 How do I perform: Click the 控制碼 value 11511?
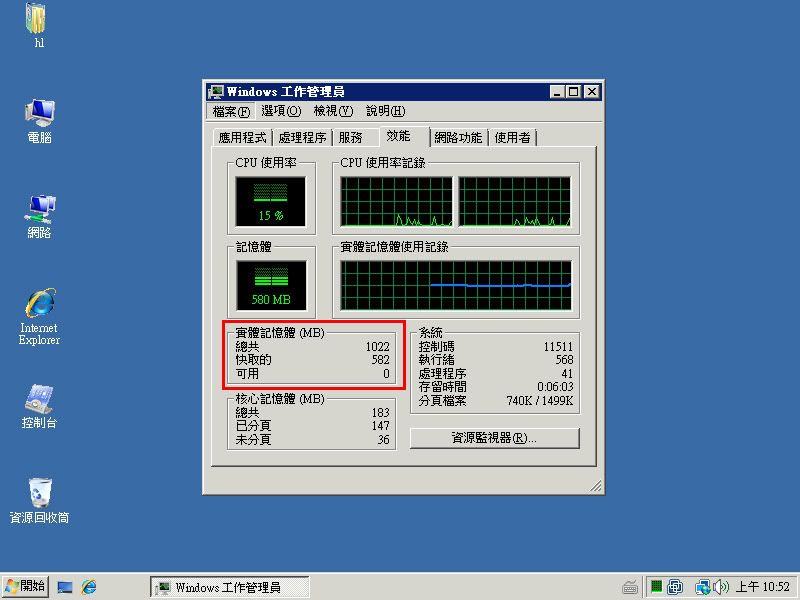point(558,347)
